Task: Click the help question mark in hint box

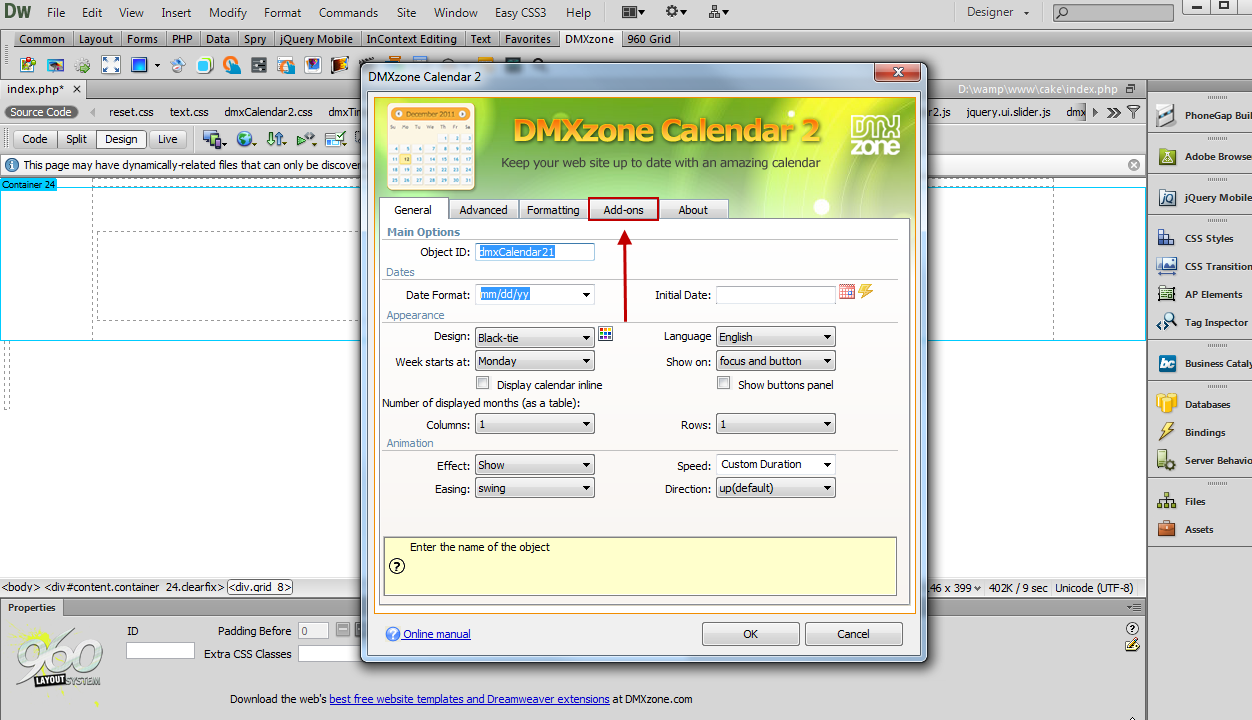Action: coord(396,566)
